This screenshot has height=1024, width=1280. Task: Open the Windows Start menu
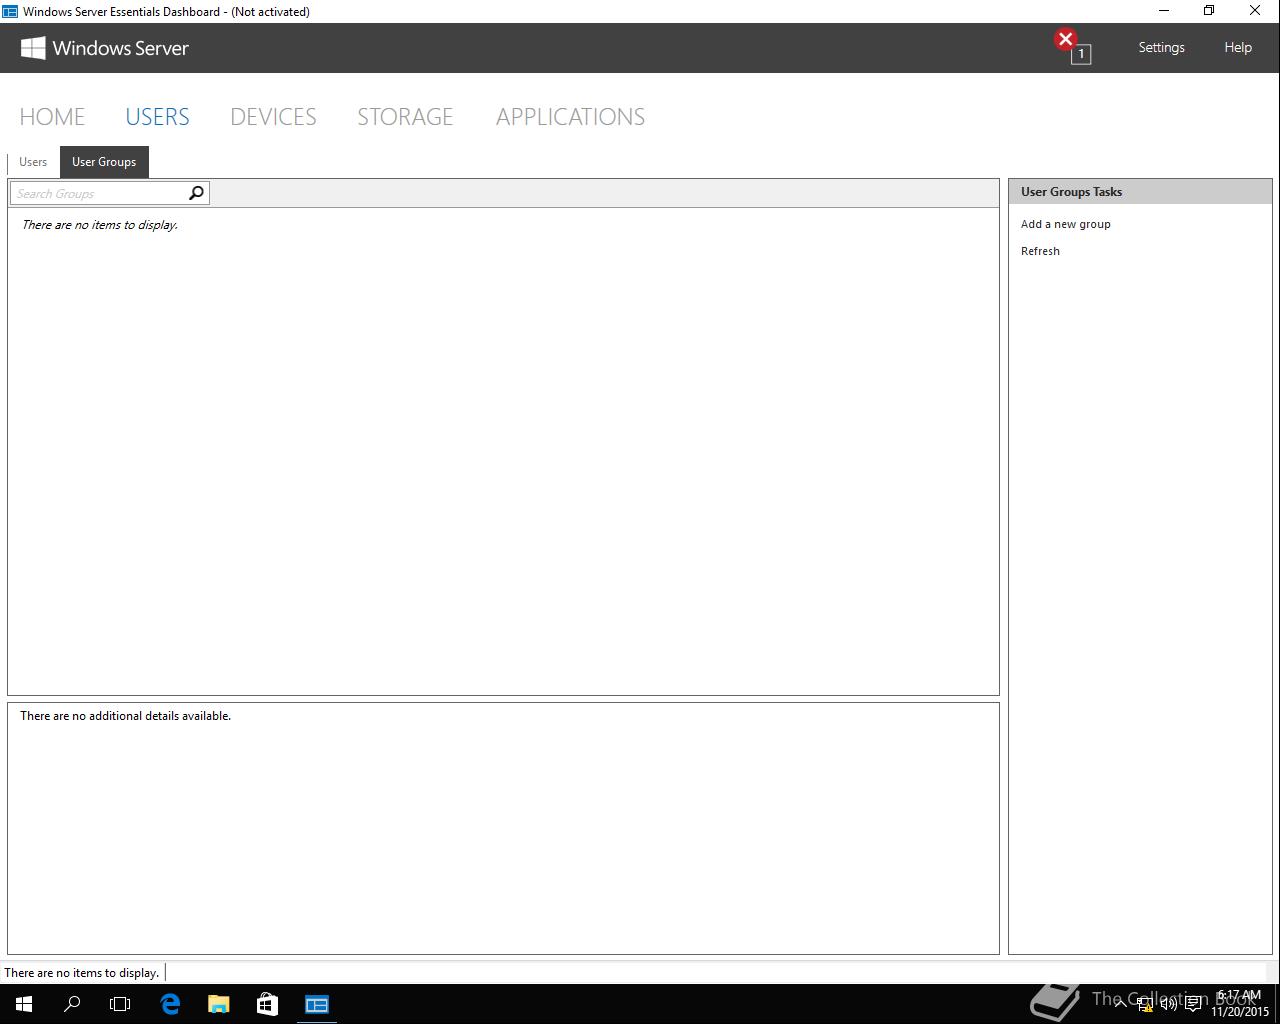pos(24,1004)
